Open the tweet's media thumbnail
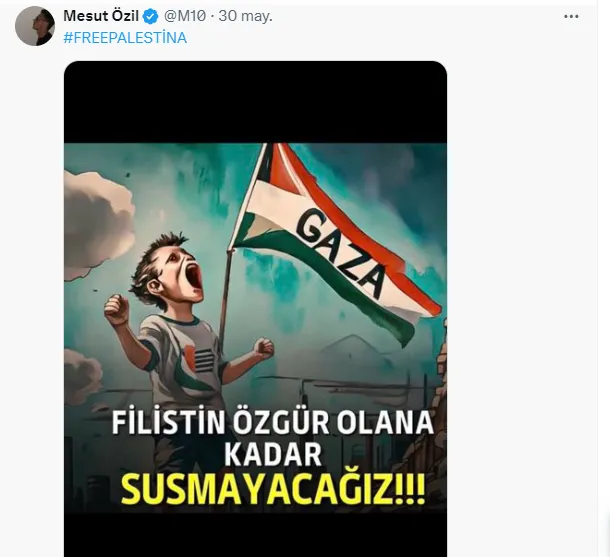Screen dimensions: 610x557 pos(255,309)
